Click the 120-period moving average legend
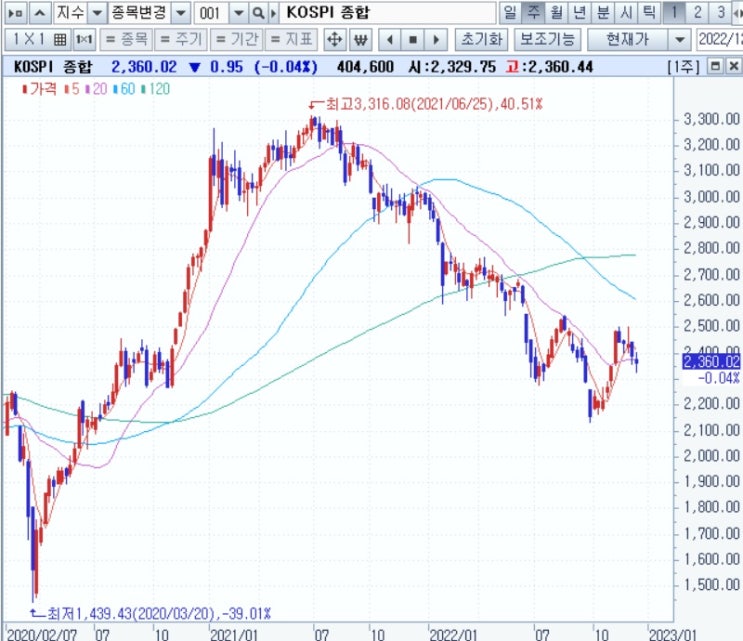The width and height of the screenshot is (743, 641). [155, 89]
